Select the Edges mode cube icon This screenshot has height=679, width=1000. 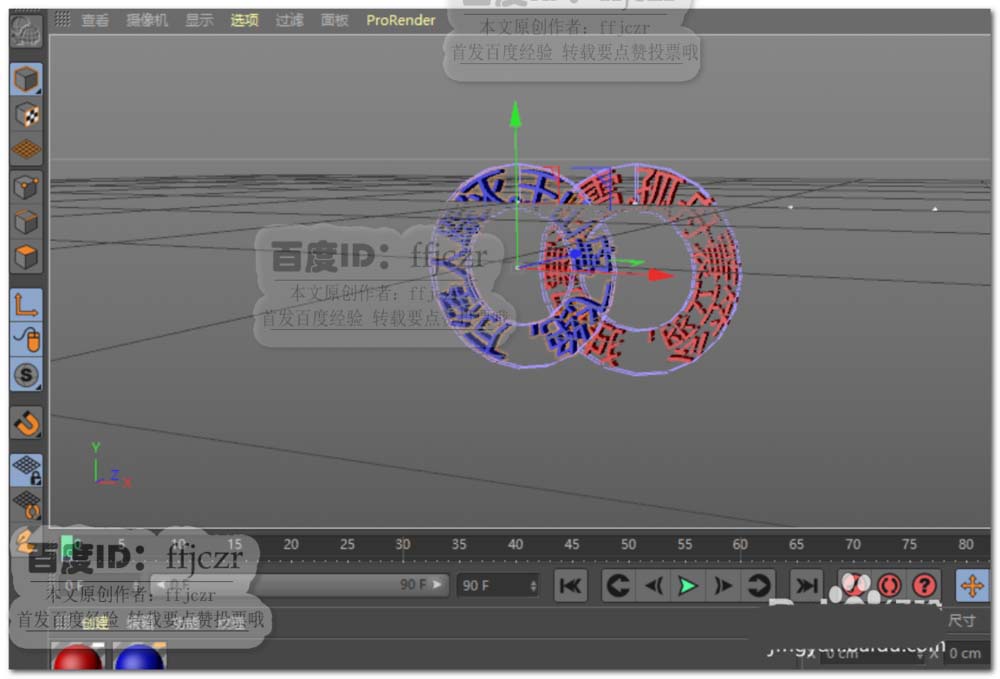click(26, 222)
